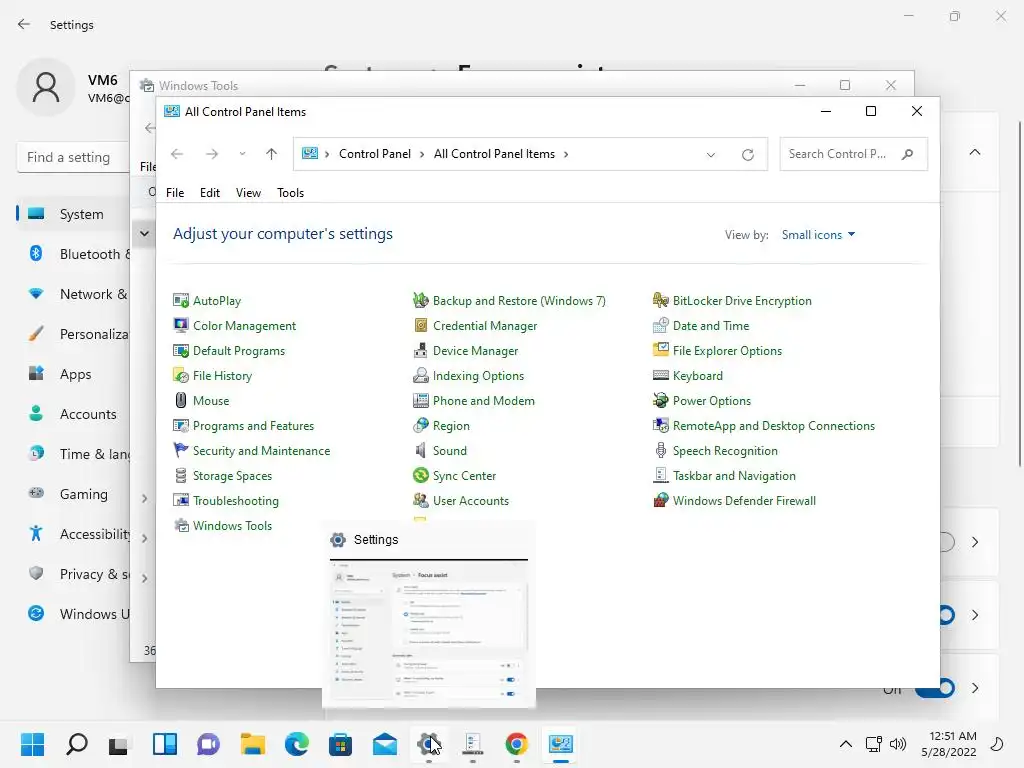The image size is (1024, 768).
Task: Click the Indexing Options icon
Action: (421, 376)
